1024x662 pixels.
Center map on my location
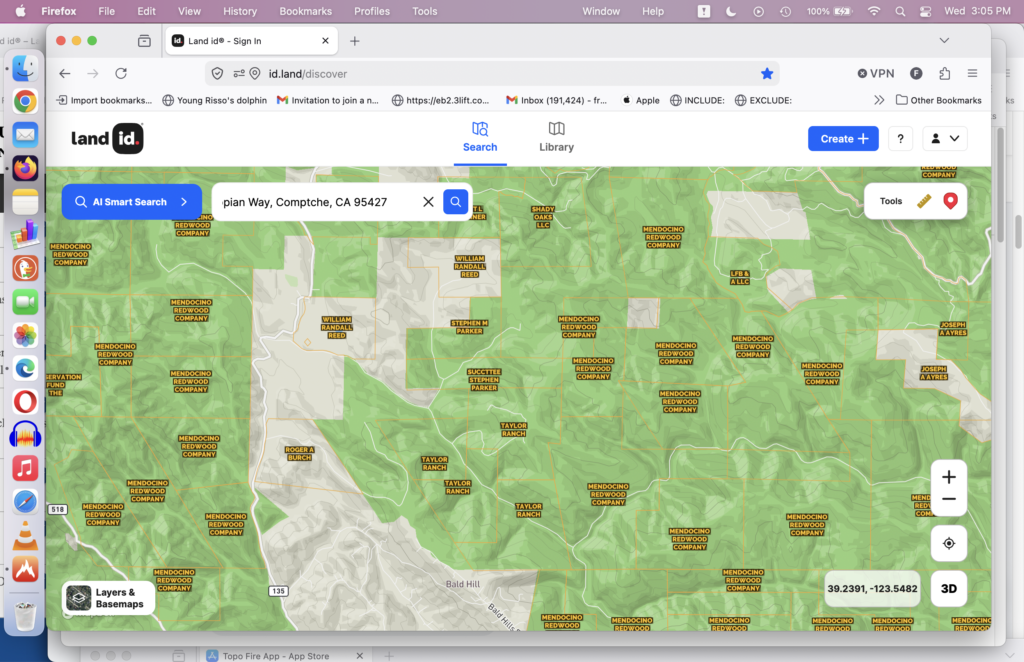point(949,544)
